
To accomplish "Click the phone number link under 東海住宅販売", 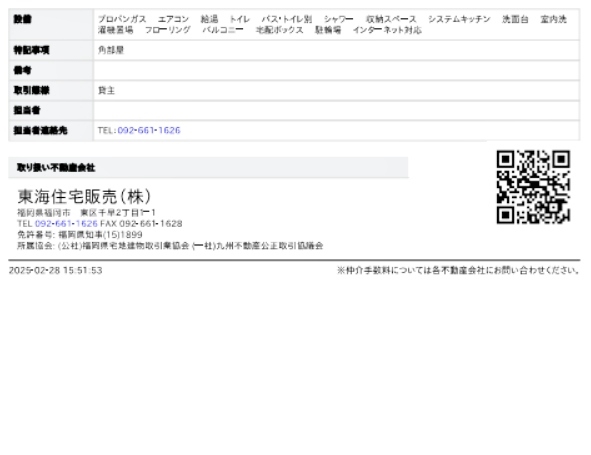I will tap(66, 224).
